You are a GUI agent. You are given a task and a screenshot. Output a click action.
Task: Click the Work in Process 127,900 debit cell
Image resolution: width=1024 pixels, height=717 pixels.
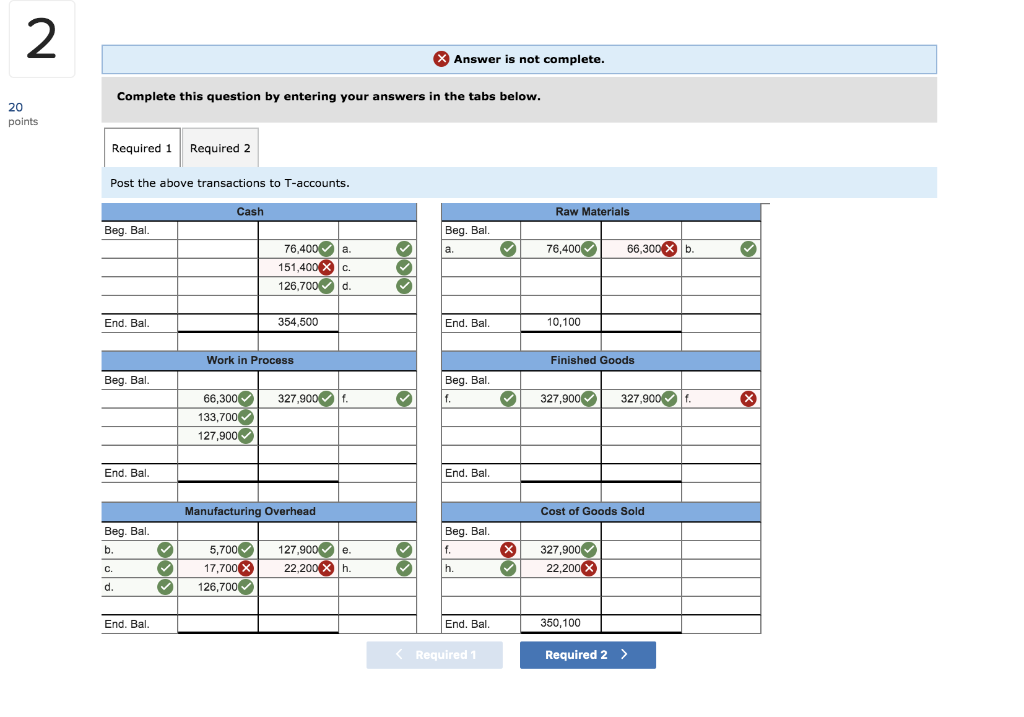click(x=217, y=436)
